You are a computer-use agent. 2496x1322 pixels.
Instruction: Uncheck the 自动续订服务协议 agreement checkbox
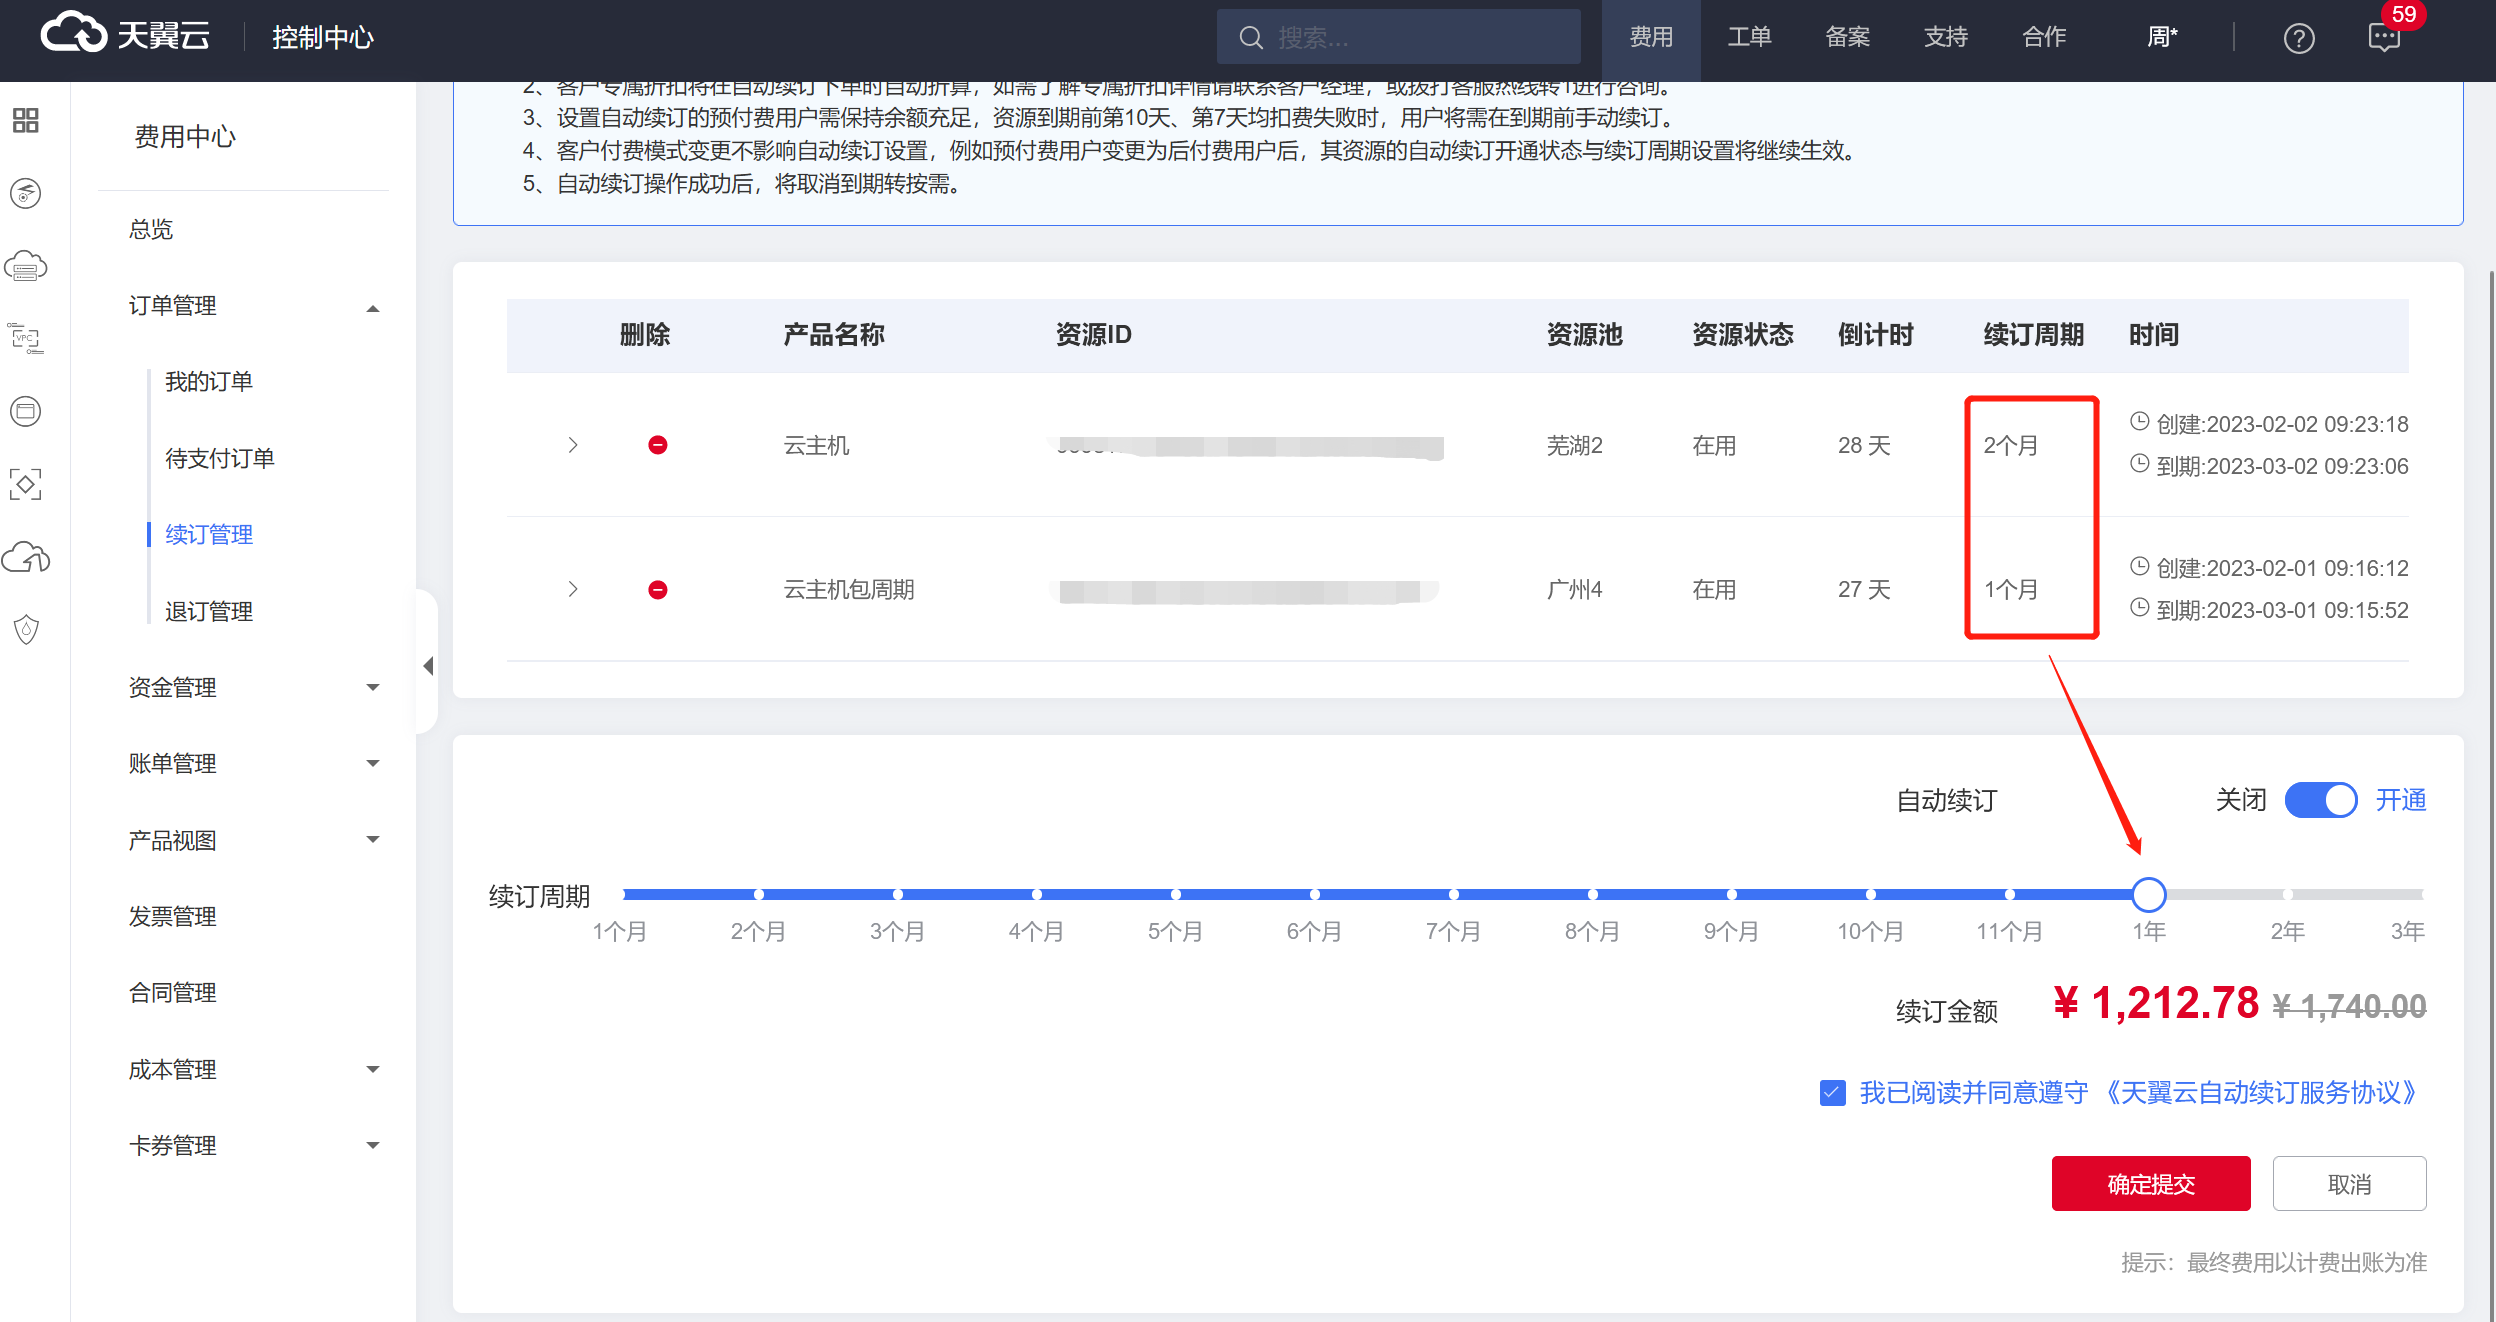coord(1832,1092)
